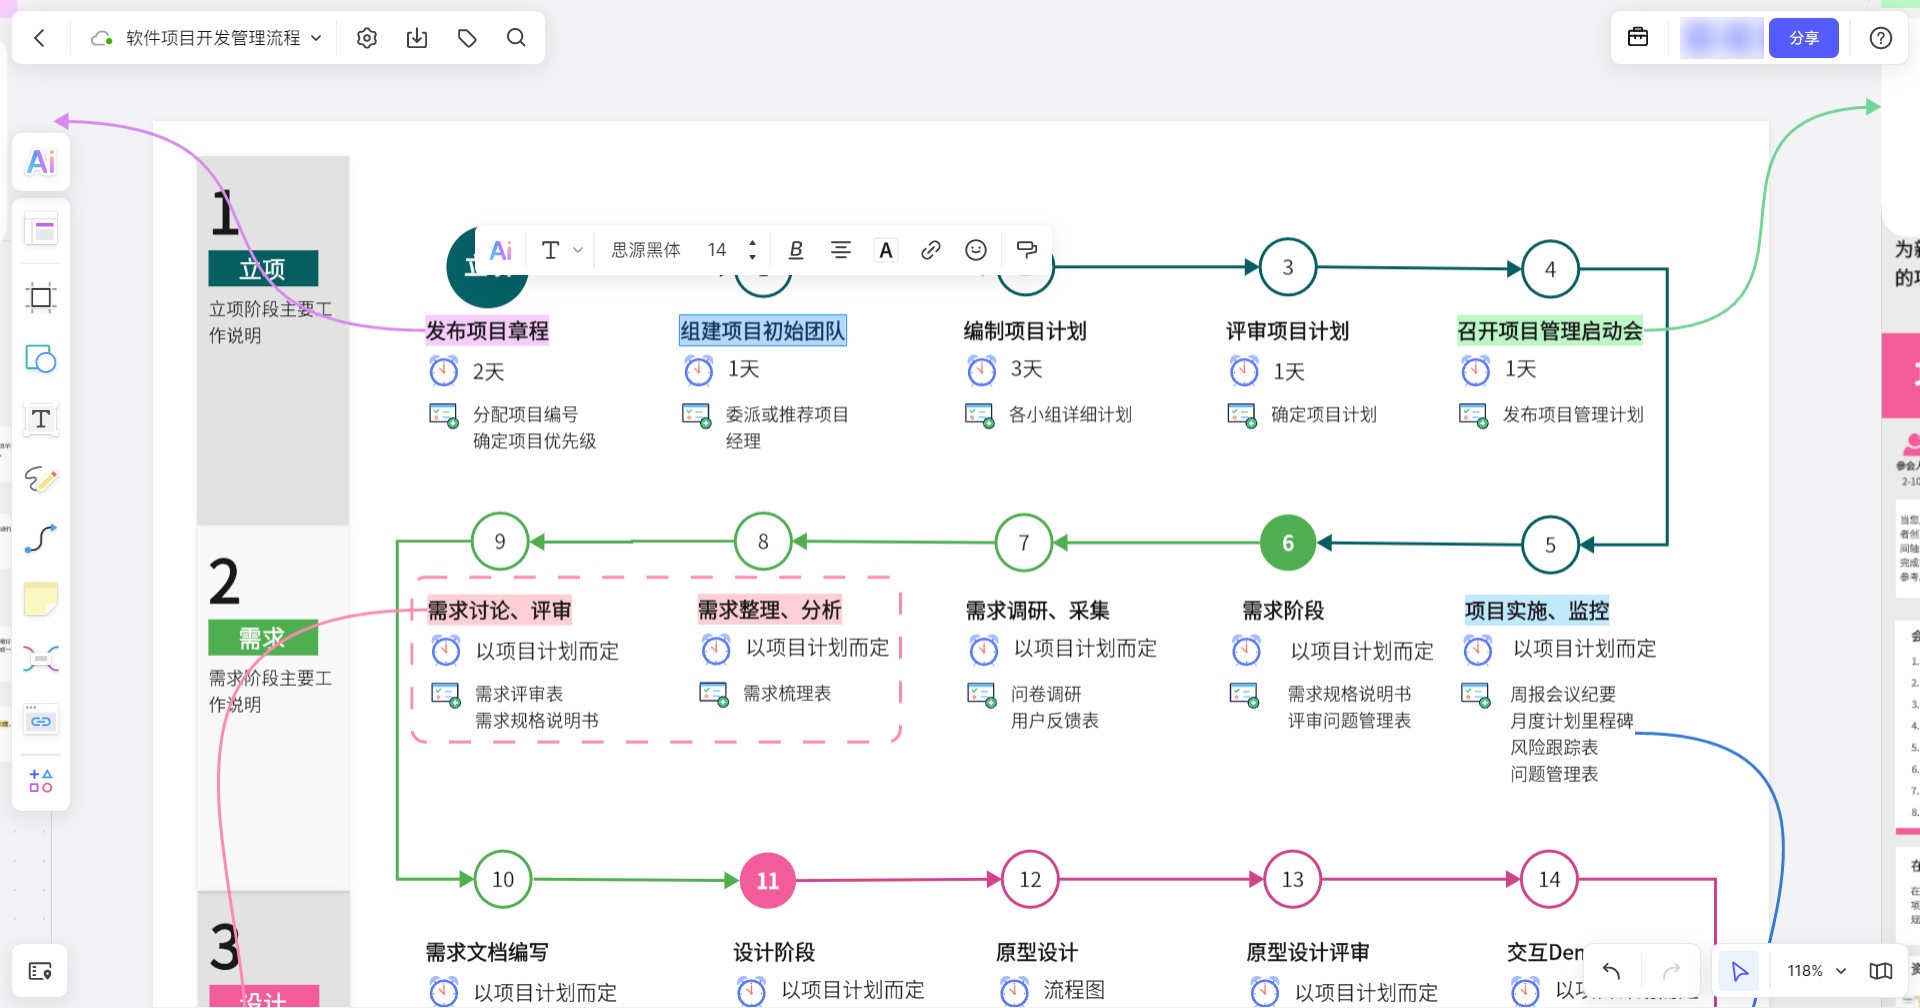Add a comment using the text toolbar
The height and width of the screenshot is (1008, 1920).
pos(1027,249)
